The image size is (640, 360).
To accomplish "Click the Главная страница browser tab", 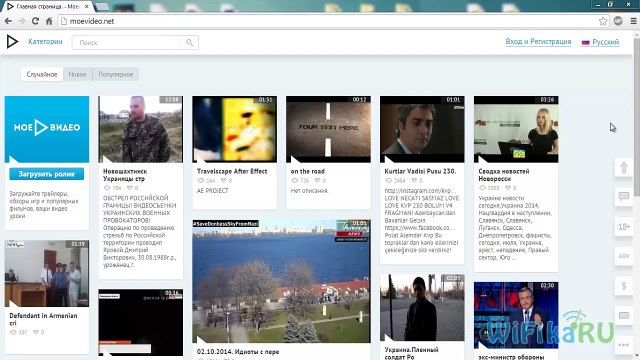I will click(47, 7).
